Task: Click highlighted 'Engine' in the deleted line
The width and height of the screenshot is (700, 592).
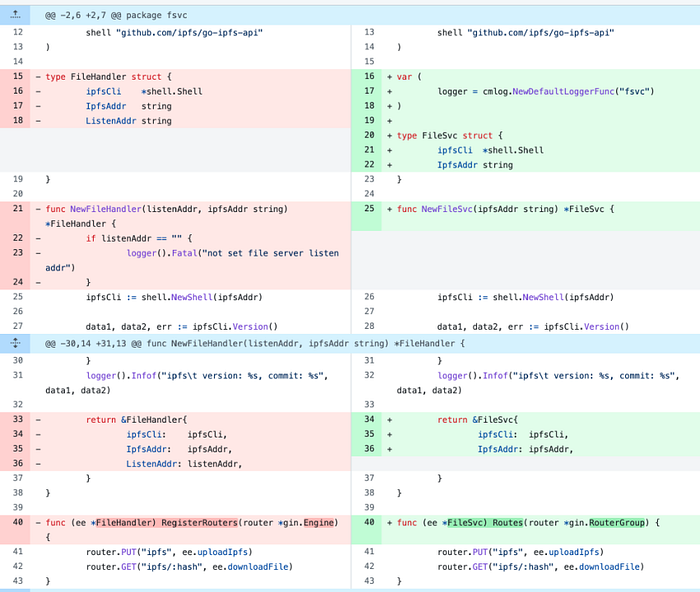Action: pos(319,523)
